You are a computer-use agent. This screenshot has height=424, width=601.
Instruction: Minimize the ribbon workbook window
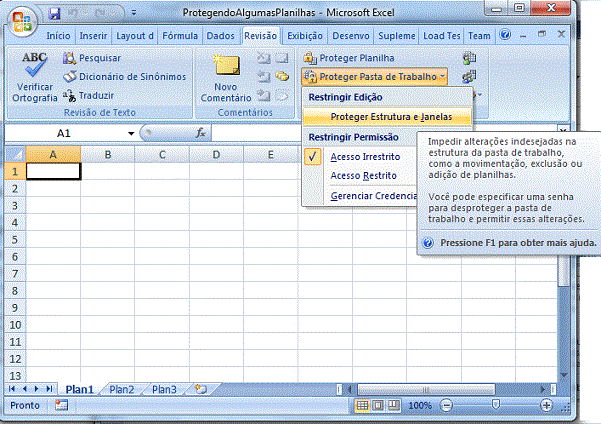[523, 36]
